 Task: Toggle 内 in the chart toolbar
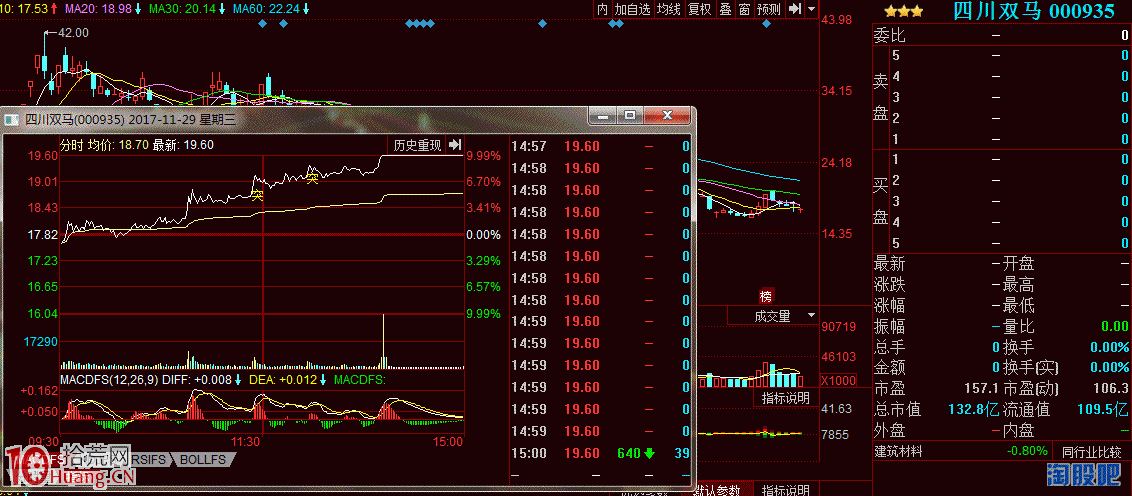(602, 9)
